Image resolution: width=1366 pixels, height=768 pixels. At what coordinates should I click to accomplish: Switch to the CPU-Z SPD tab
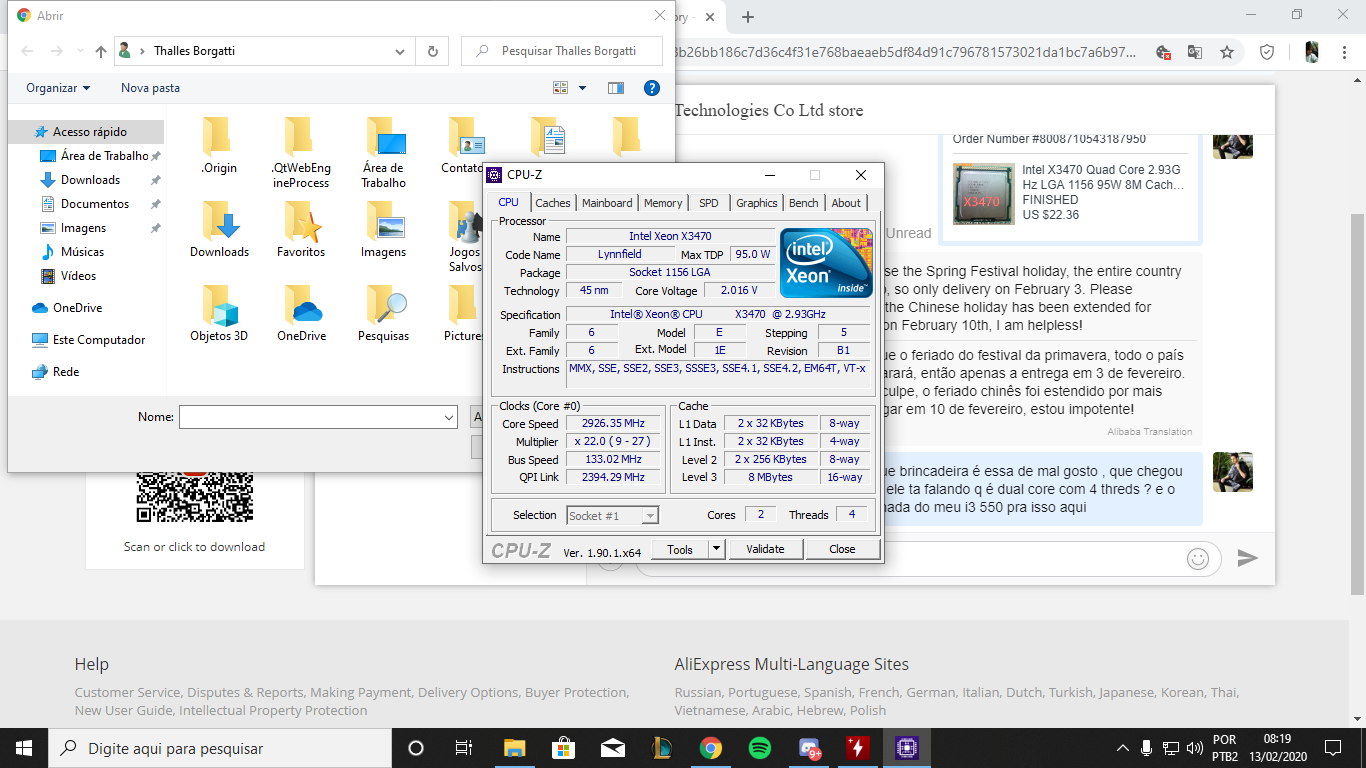pos(709,203)
